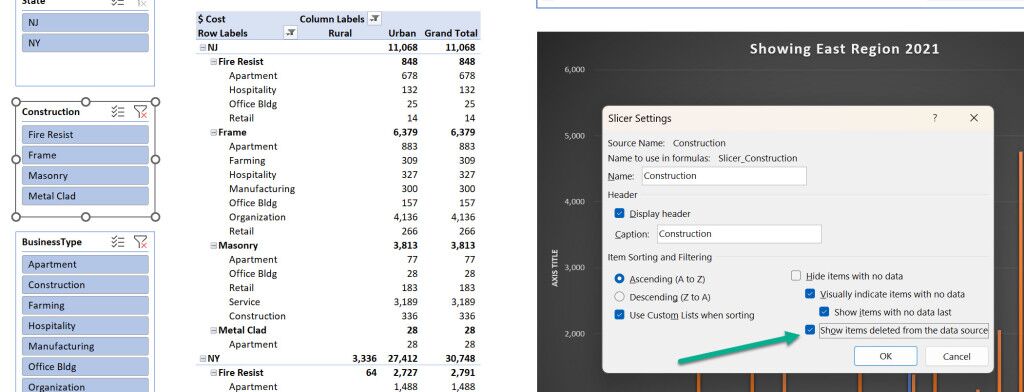Image resolution: width=1024 pixels, height=392 pixels.
Task: Toggle Show items deleted from data source
Action: tap(810, 331)
